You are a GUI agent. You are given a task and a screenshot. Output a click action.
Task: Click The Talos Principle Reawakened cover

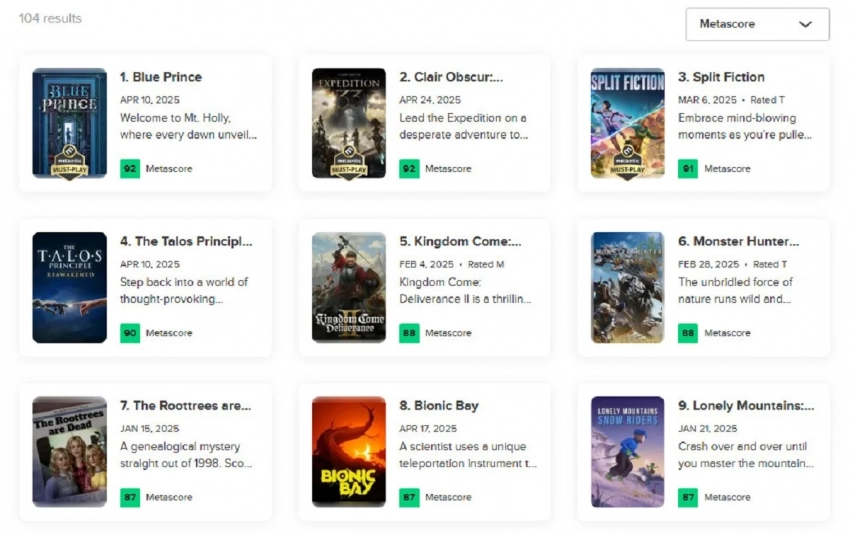pyautogui.click(x=69, y=287)
